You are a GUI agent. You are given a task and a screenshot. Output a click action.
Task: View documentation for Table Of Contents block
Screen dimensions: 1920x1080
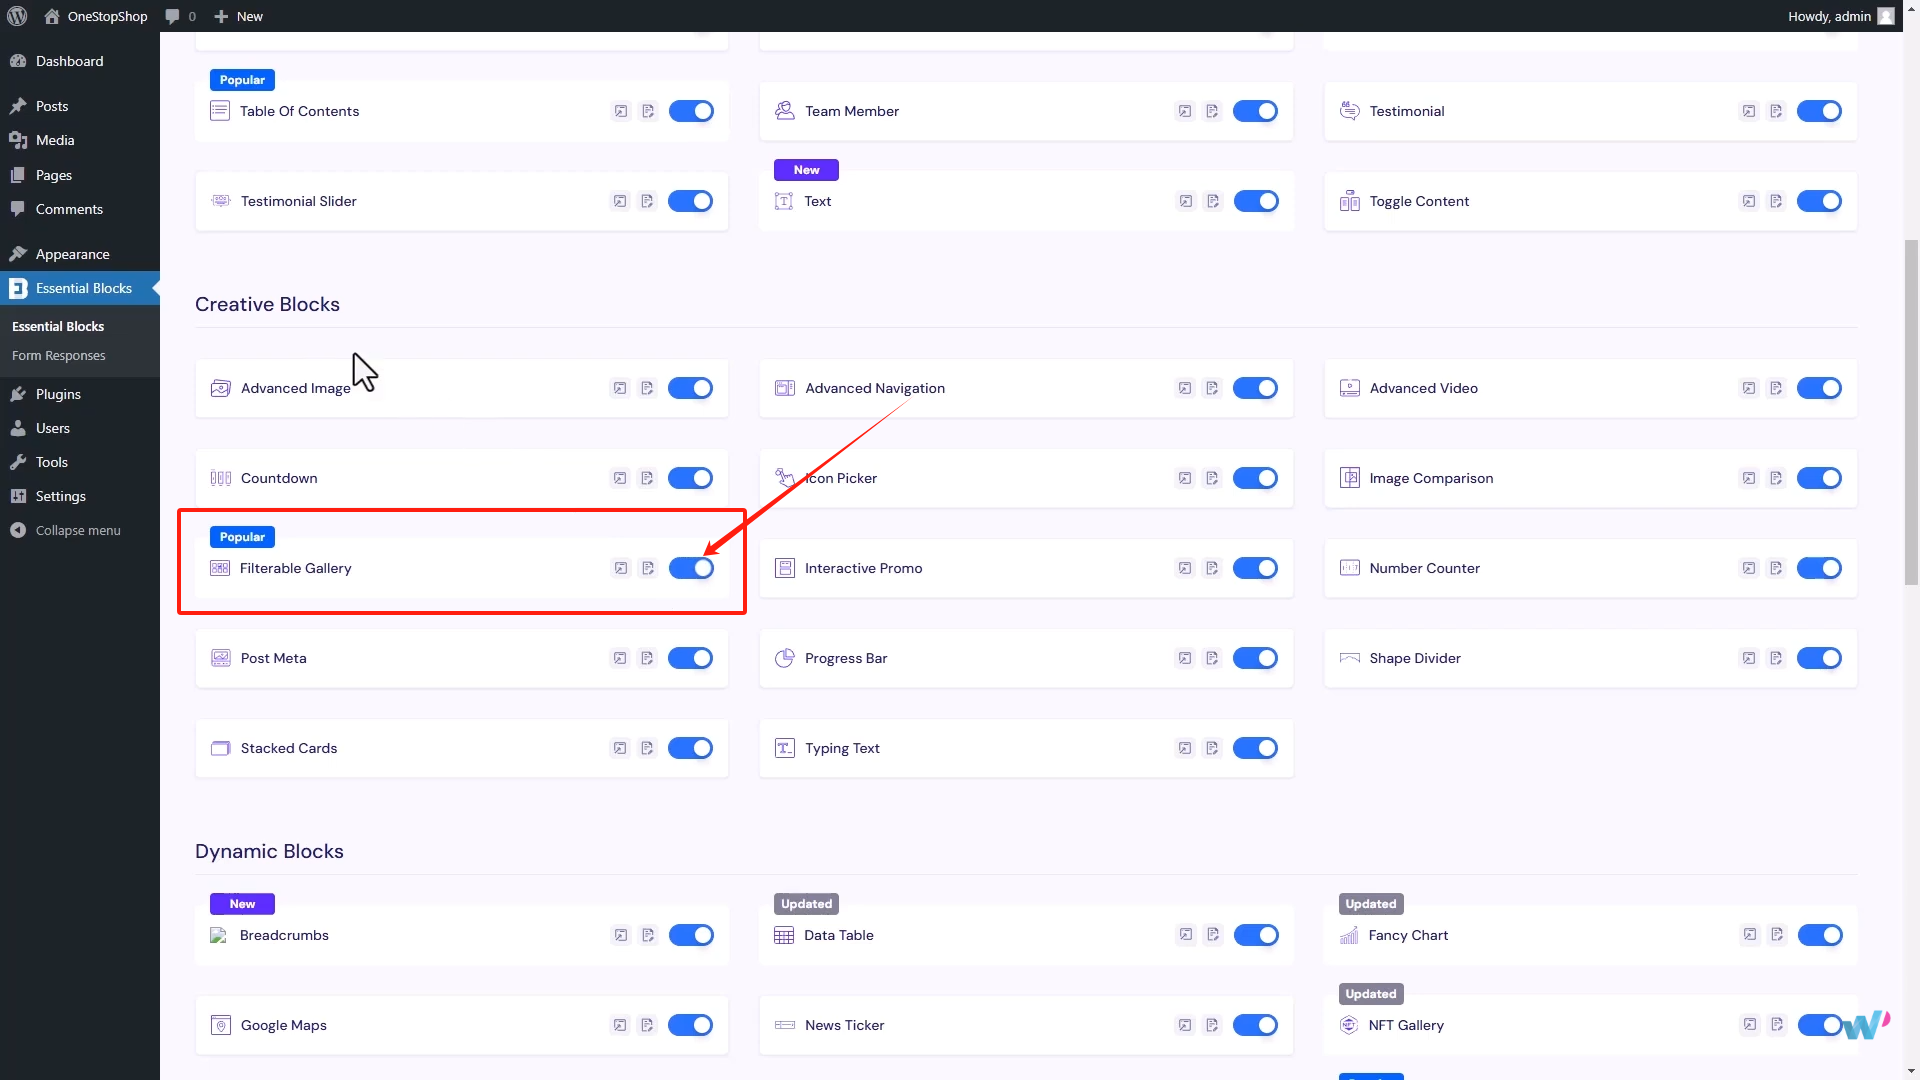648,111
